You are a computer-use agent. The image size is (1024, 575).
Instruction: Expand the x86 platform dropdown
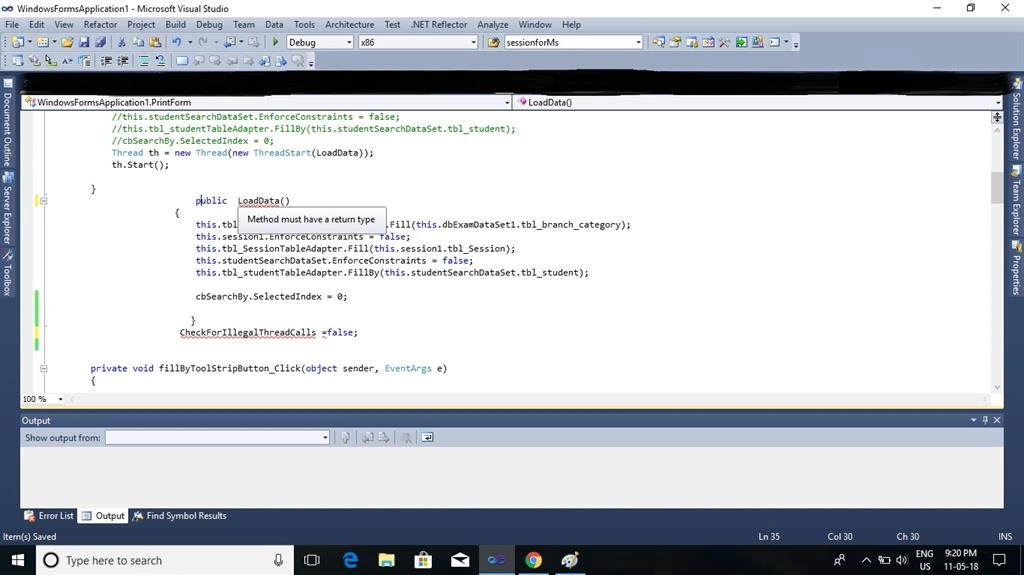click(x=418, y=42)
